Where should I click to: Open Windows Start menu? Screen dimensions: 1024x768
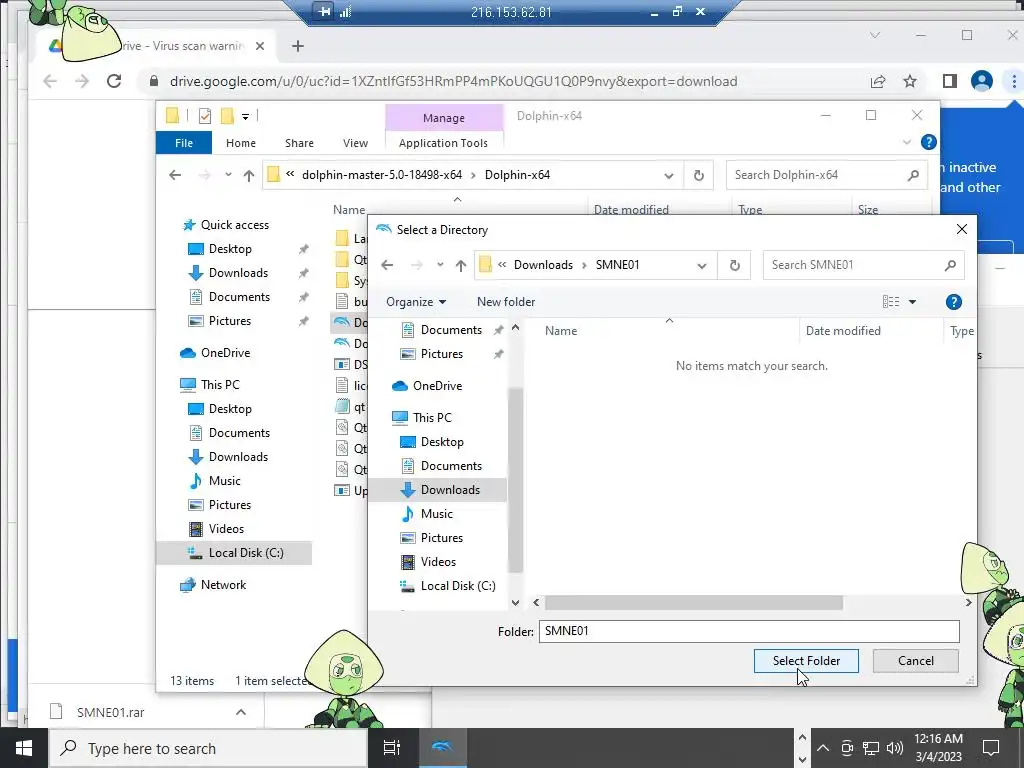point(24,748)
